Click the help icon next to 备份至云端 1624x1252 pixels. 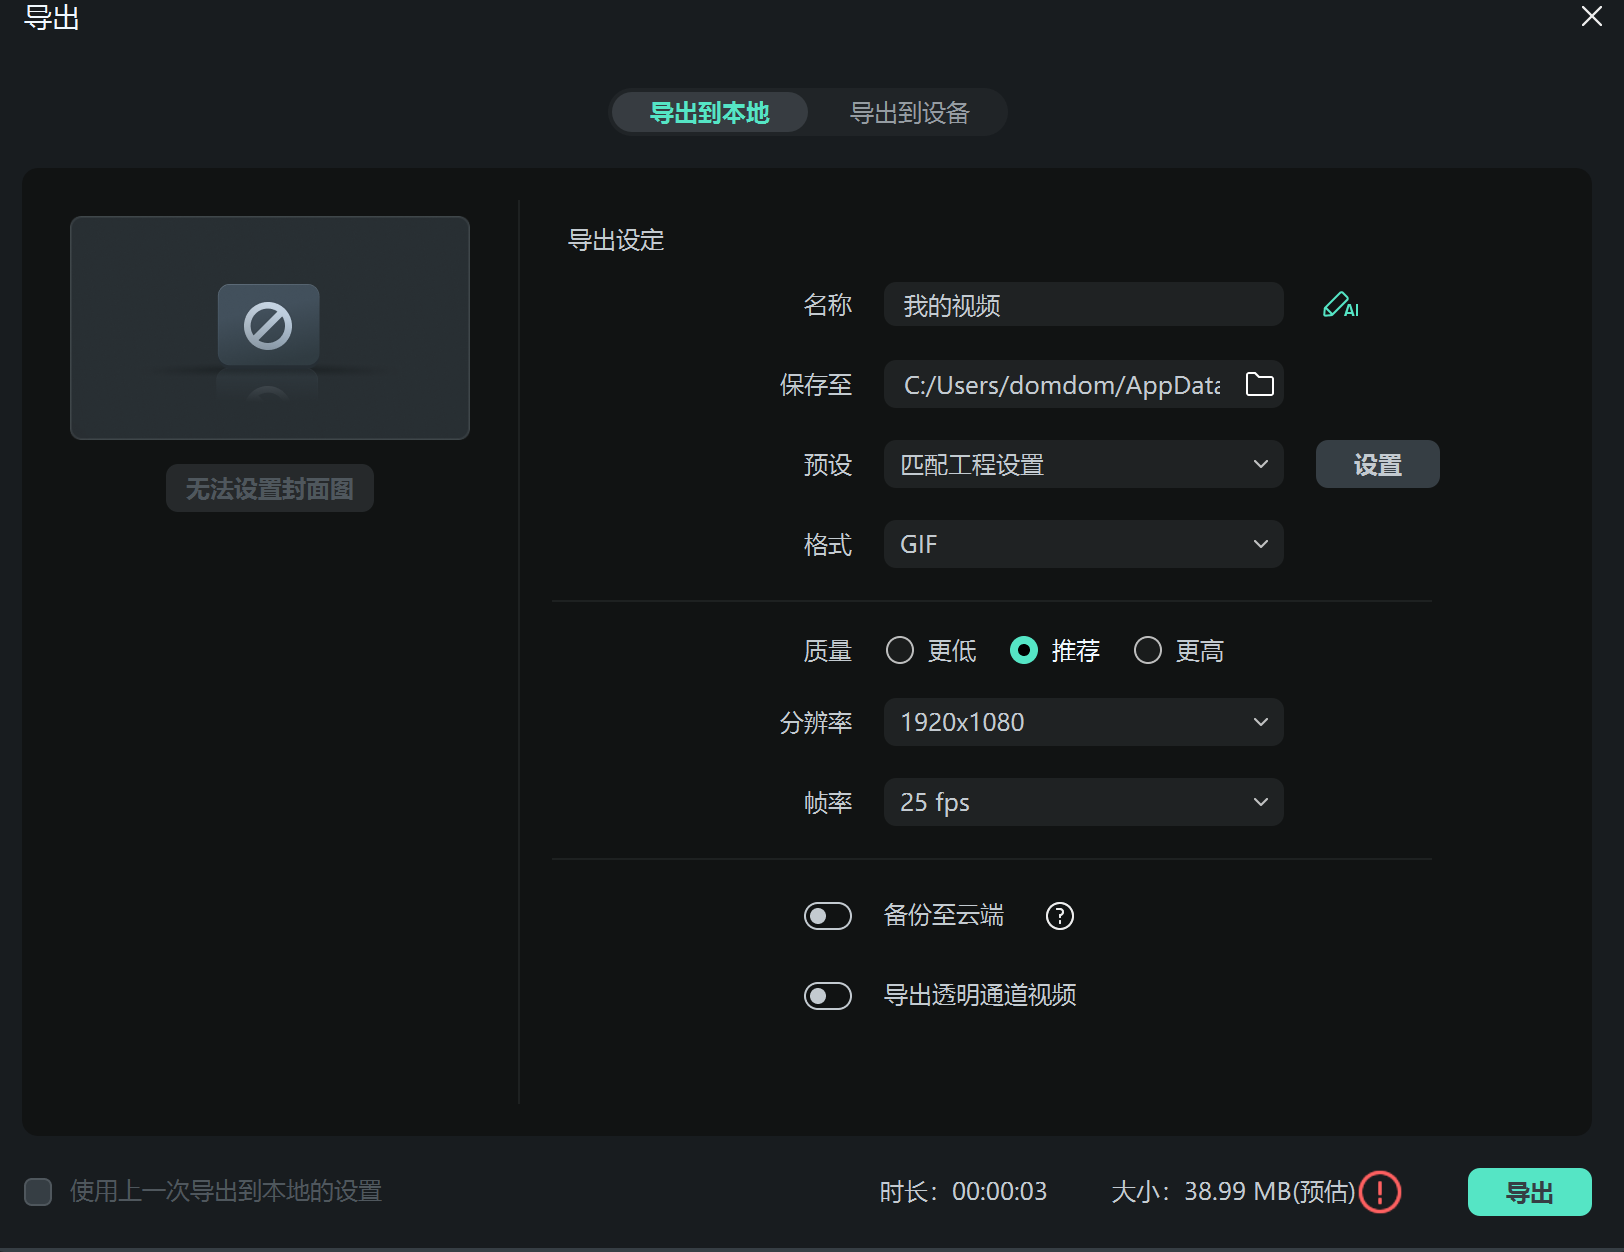pyautogui.click(x=1059, y=916)
